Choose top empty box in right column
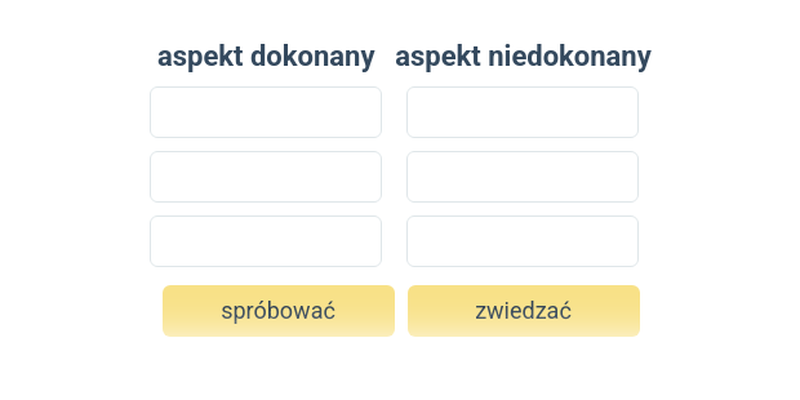The width and height of the screenshot is (800, 400). (x=522, y=112)
